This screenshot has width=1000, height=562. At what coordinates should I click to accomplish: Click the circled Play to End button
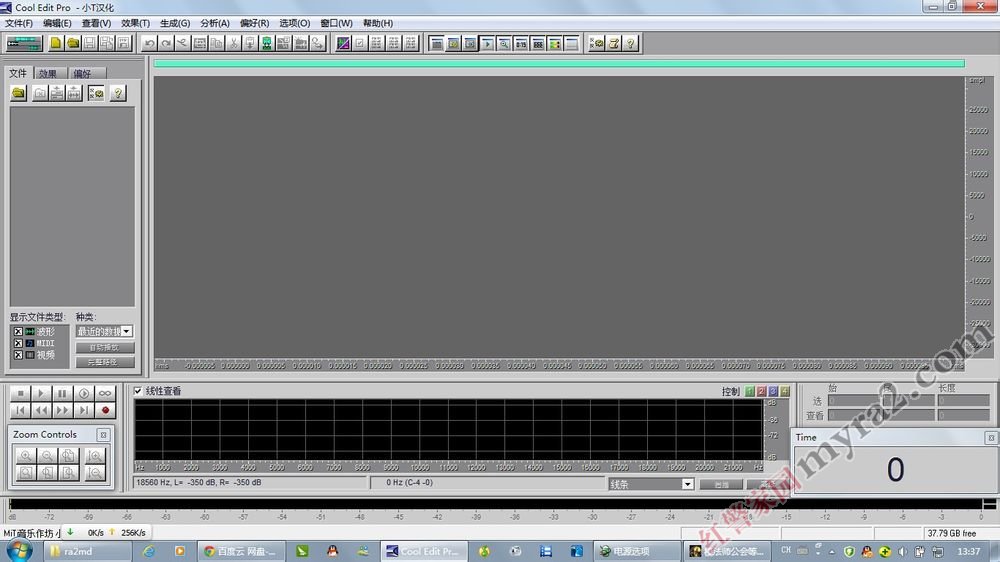(84, 394)
